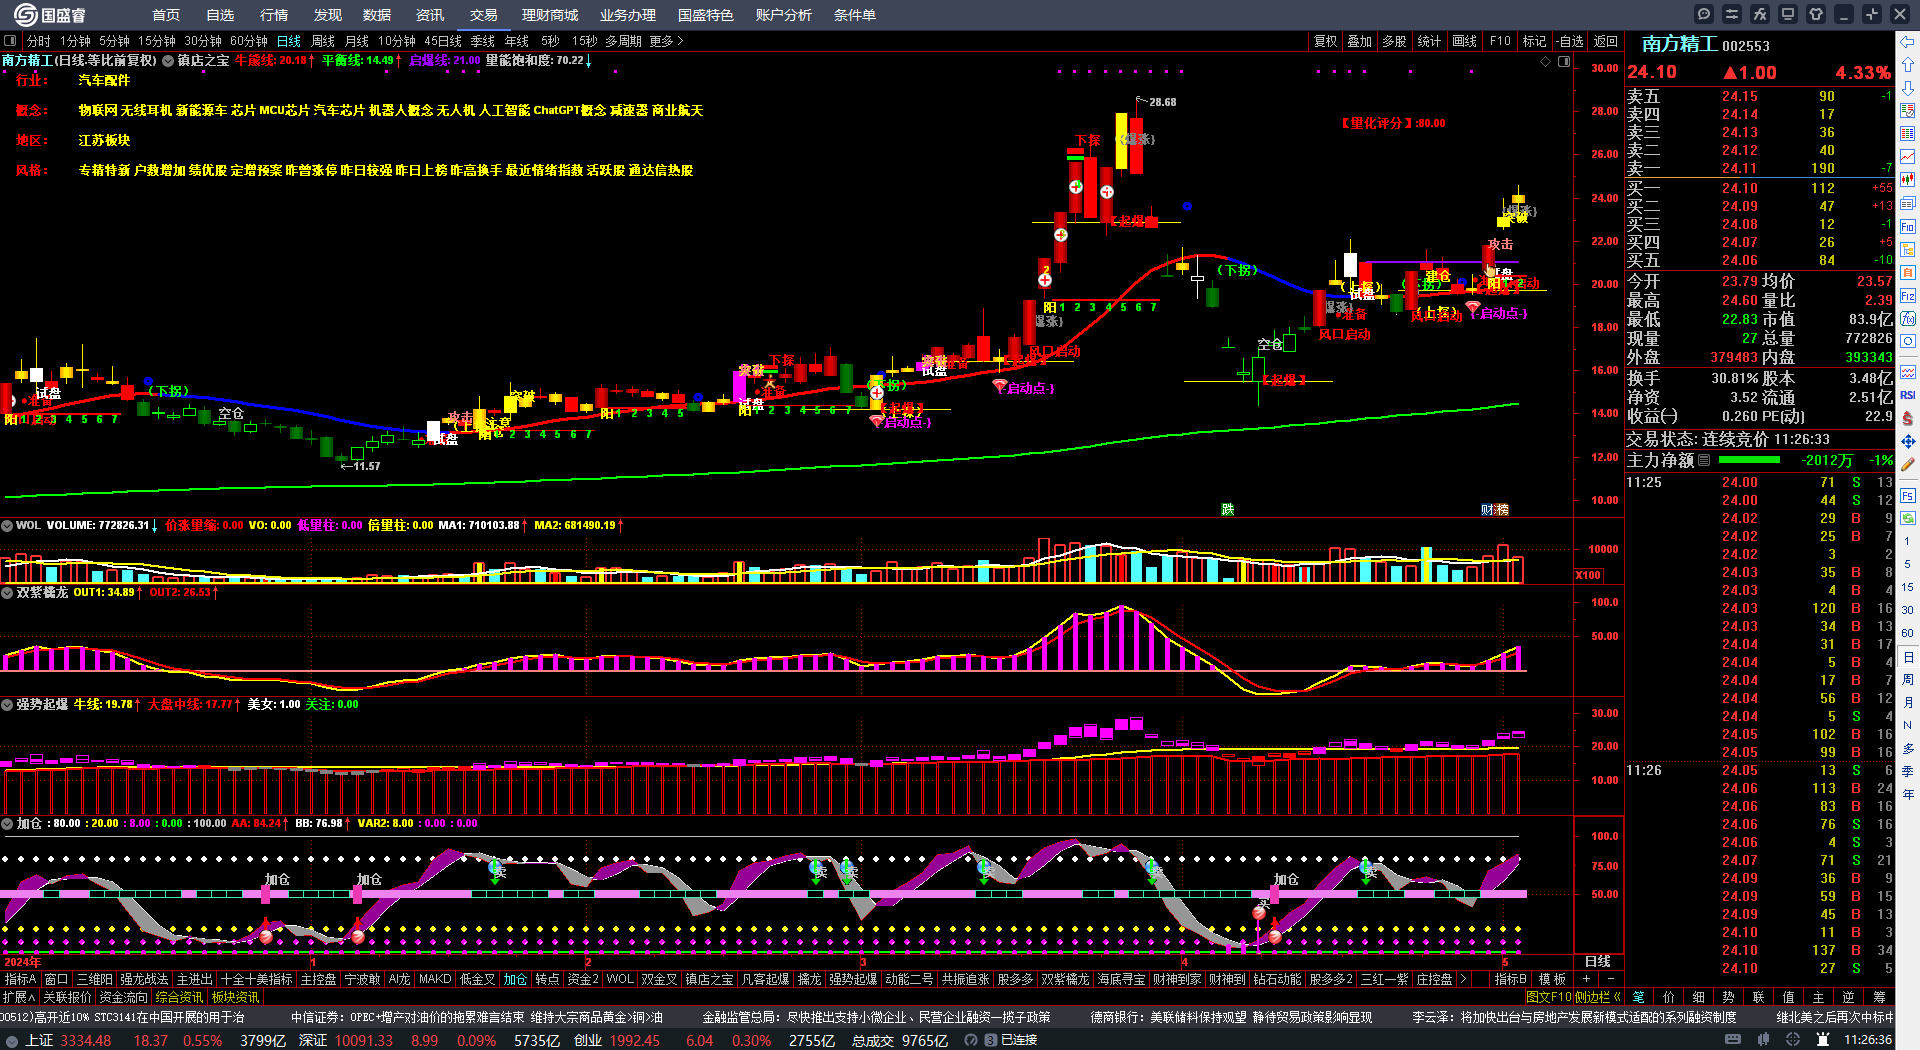The image size is (1920, 1050).
Task: Open the fx formula icon in title bar
Action: (x=1760, y=14)
